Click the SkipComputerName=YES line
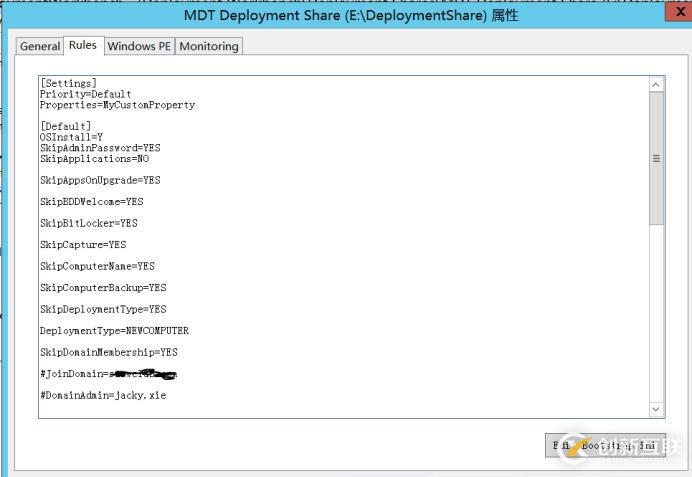 [98, 266]
